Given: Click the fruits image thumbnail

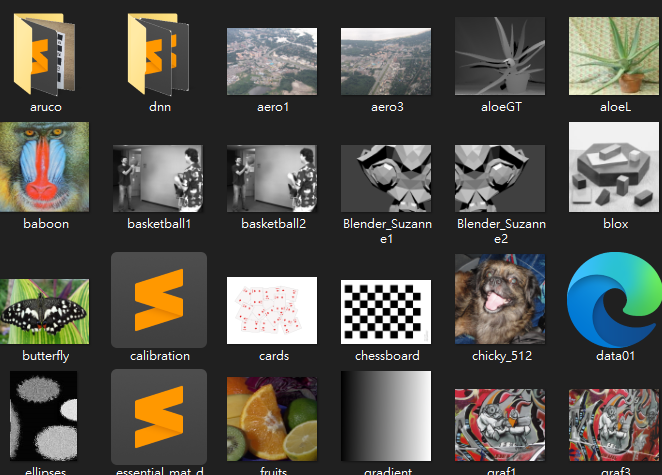Looking at the screenshot, I should click(x=272, y=417).
